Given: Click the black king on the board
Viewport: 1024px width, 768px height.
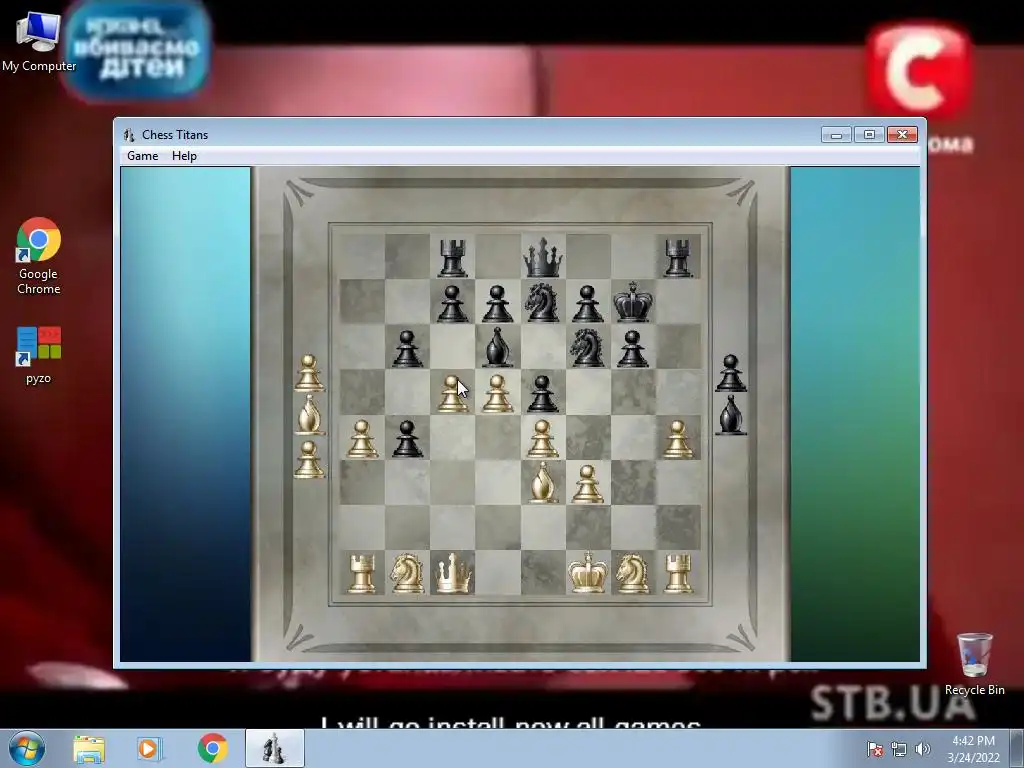Looking at the screenshot, I should (x=632, y=302).
